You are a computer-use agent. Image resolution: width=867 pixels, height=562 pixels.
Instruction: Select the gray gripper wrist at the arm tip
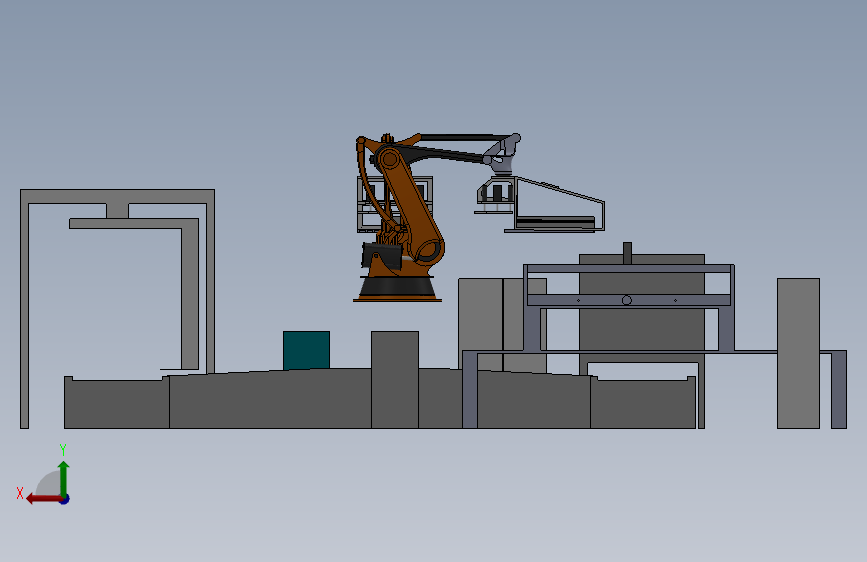(x=503, y=153)
